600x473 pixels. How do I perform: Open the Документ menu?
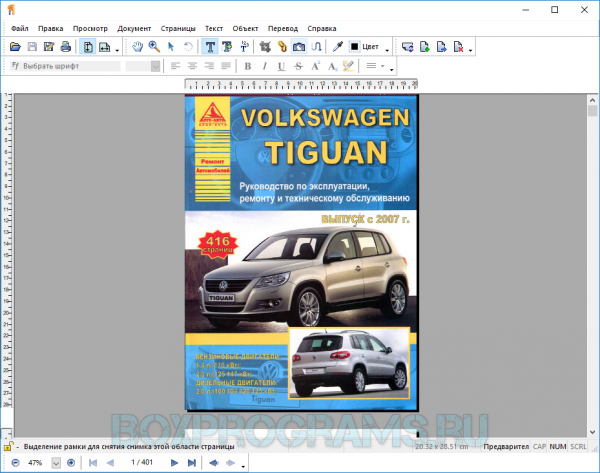[x=134, y=28]
